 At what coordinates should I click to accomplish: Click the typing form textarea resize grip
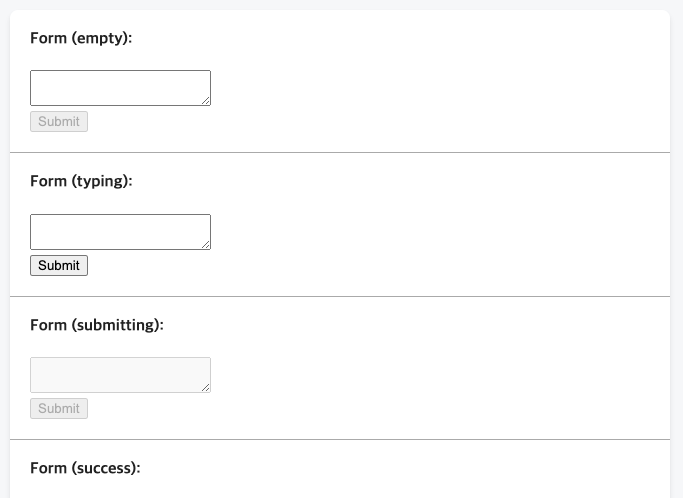(x=206, y=245)
